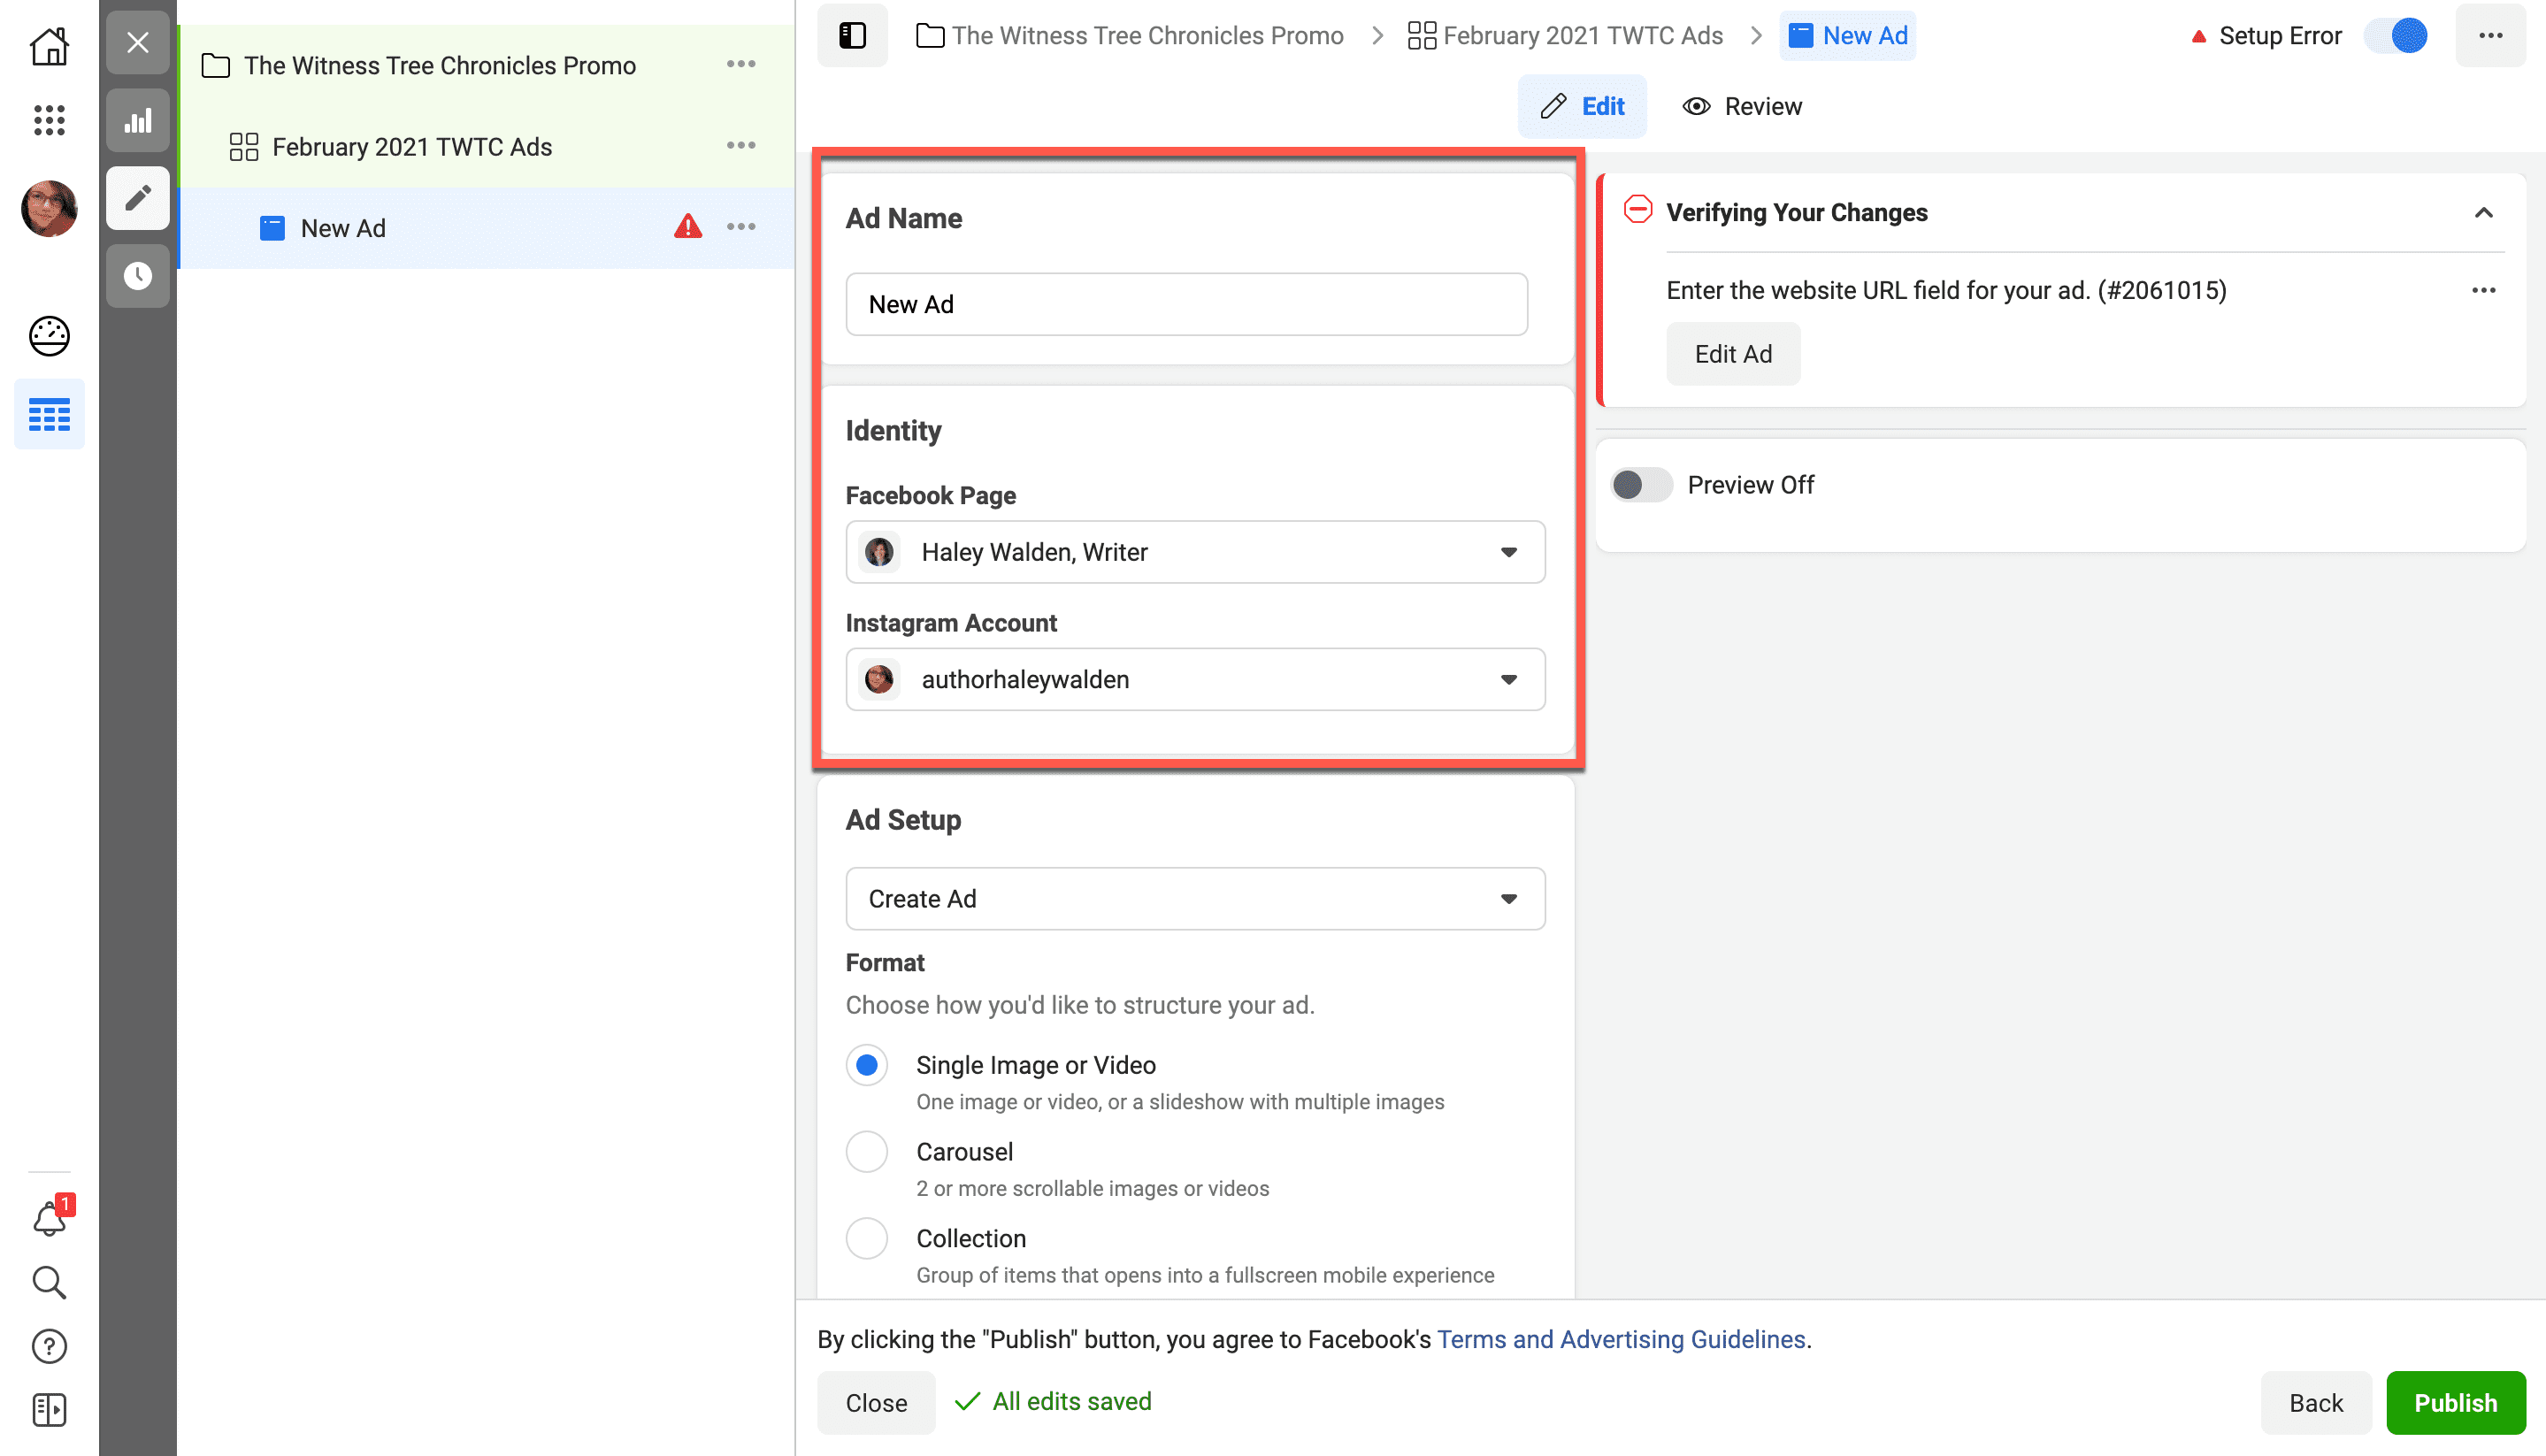Click into the Ad Name field
Image resolution: width=2546 pixels, height=1456 pixels.
(x=1185, y=304)
